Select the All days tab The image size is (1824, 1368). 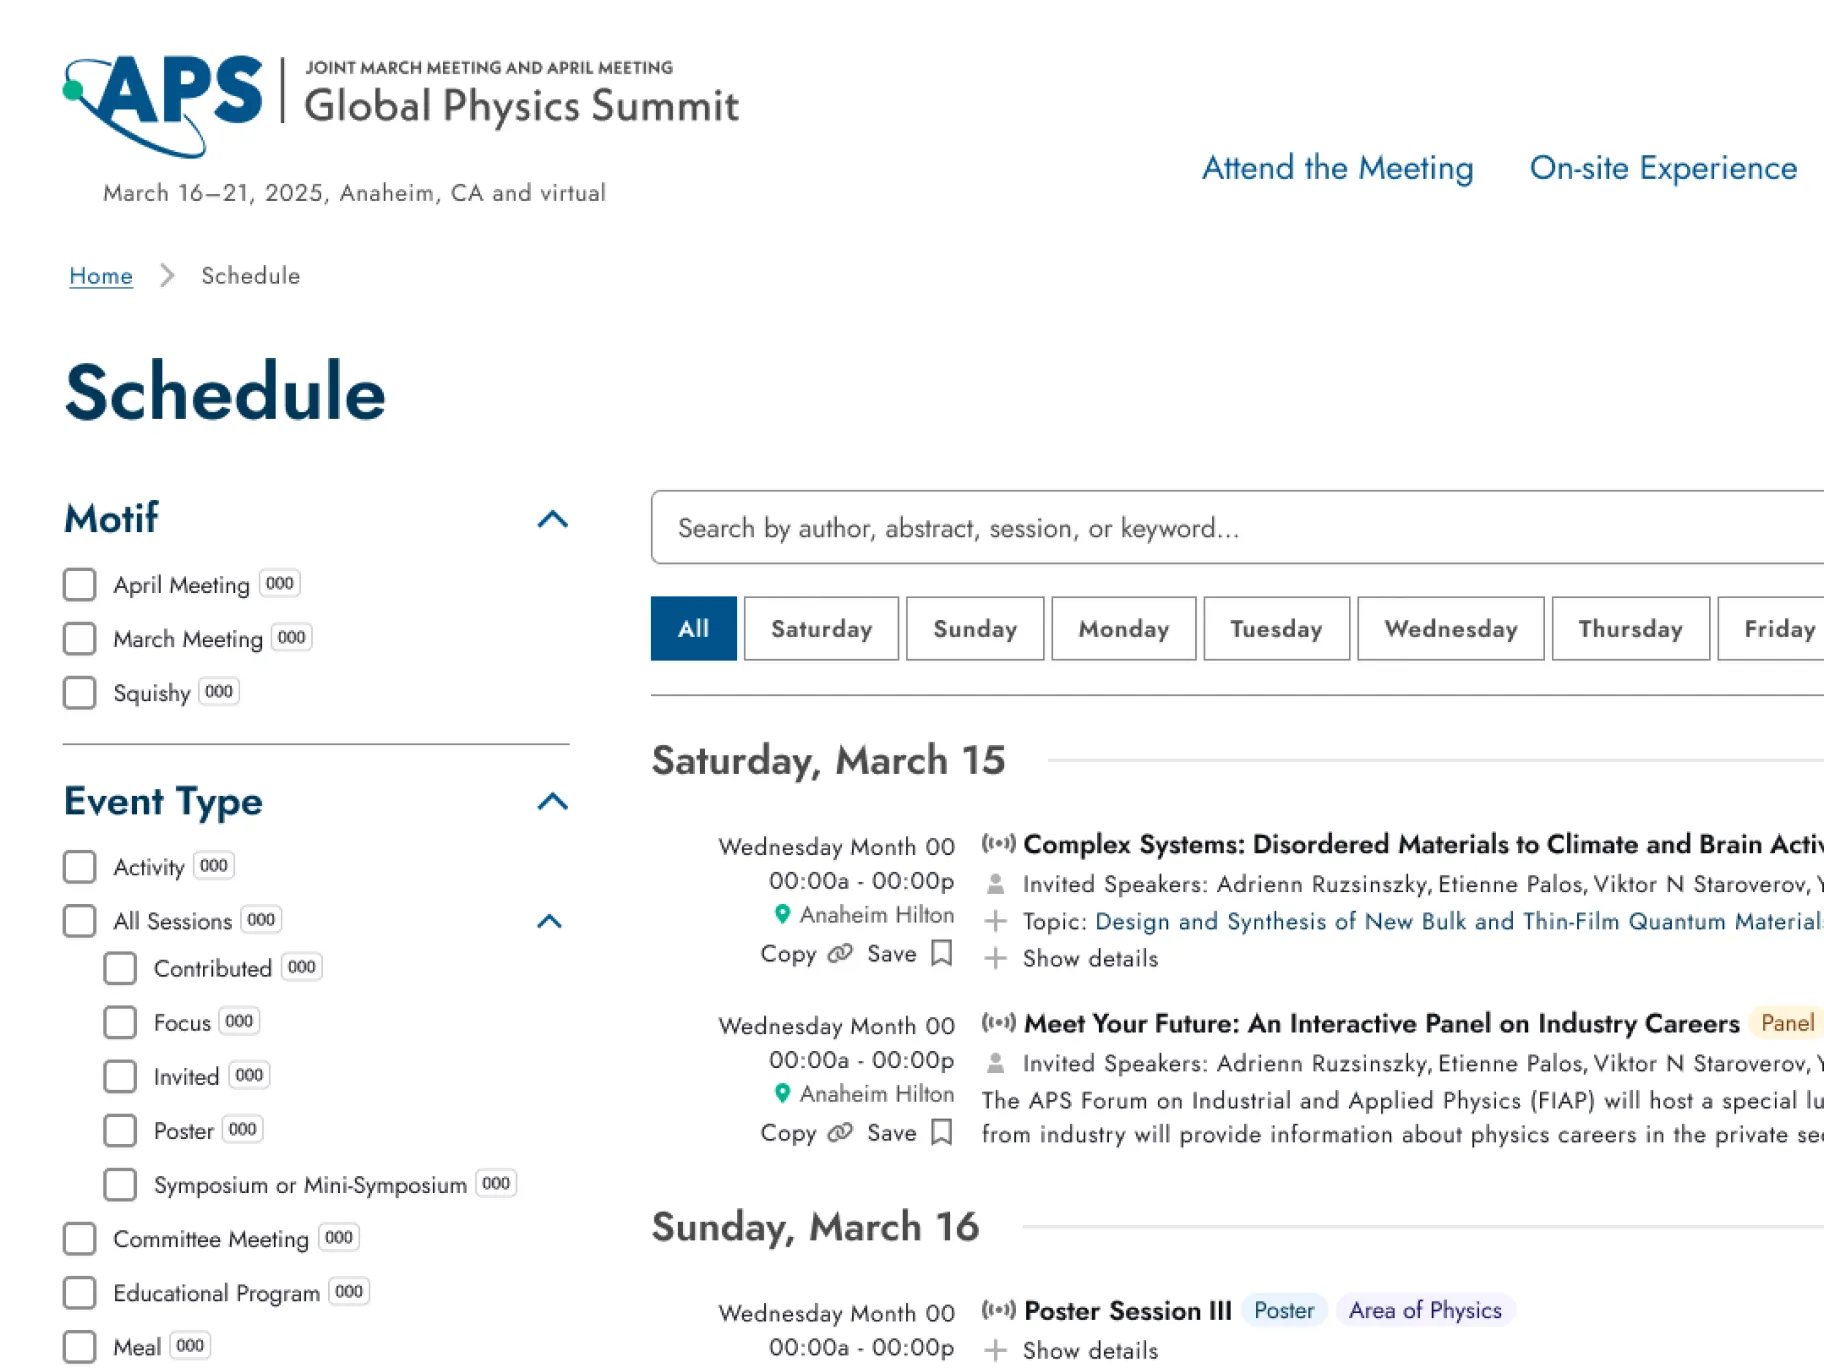(693, 628)
